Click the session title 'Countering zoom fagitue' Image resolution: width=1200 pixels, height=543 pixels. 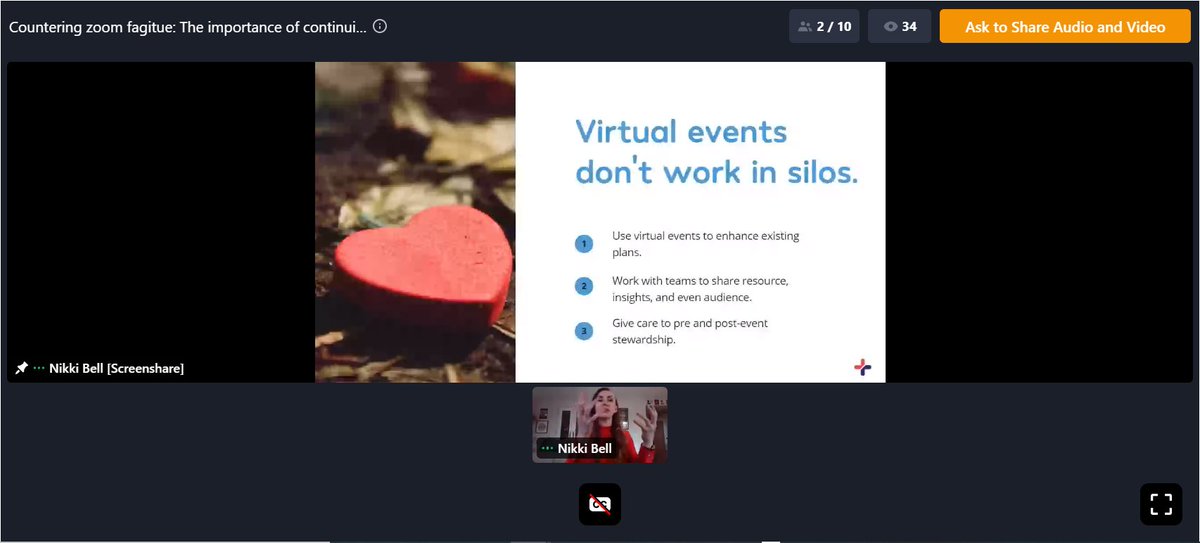[188, 27]
